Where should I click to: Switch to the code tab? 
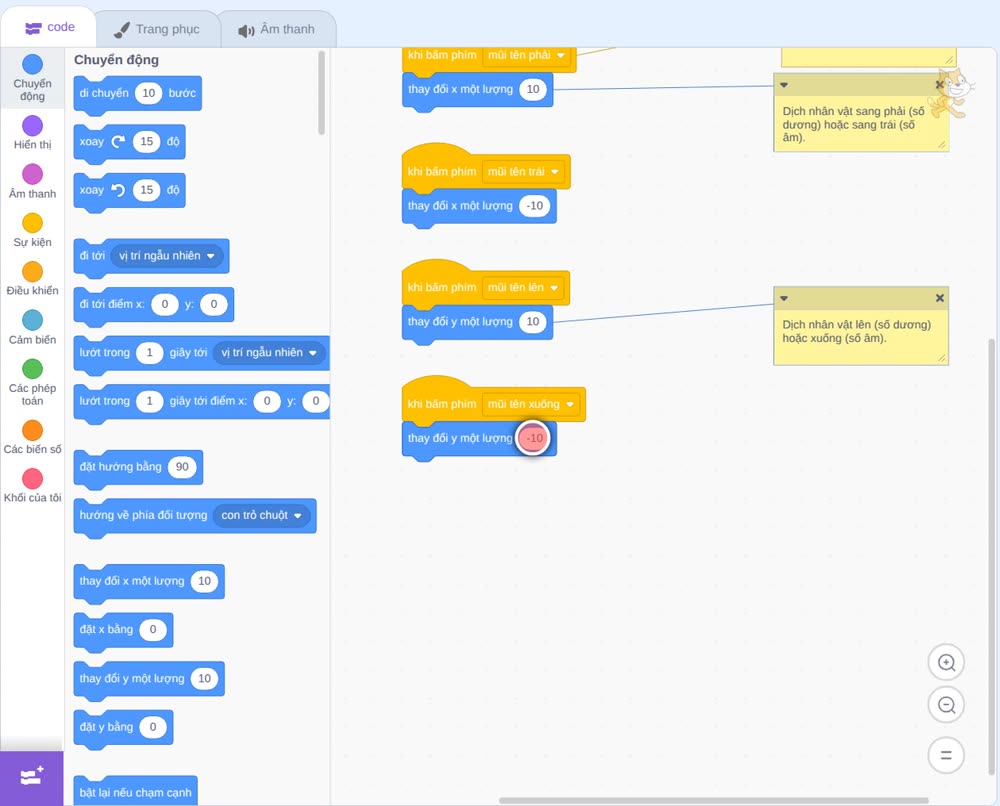point(49,27)
